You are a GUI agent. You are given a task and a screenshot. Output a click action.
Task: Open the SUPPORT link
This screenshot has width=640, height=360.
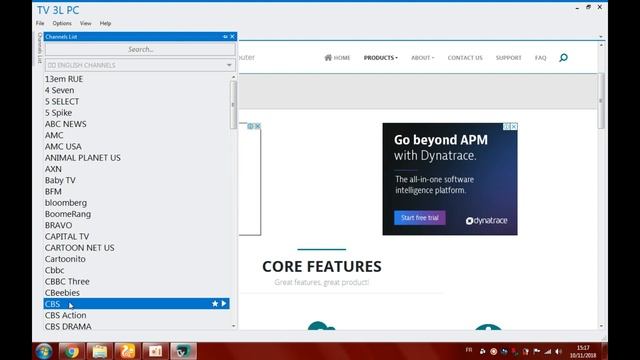point(509,58)
